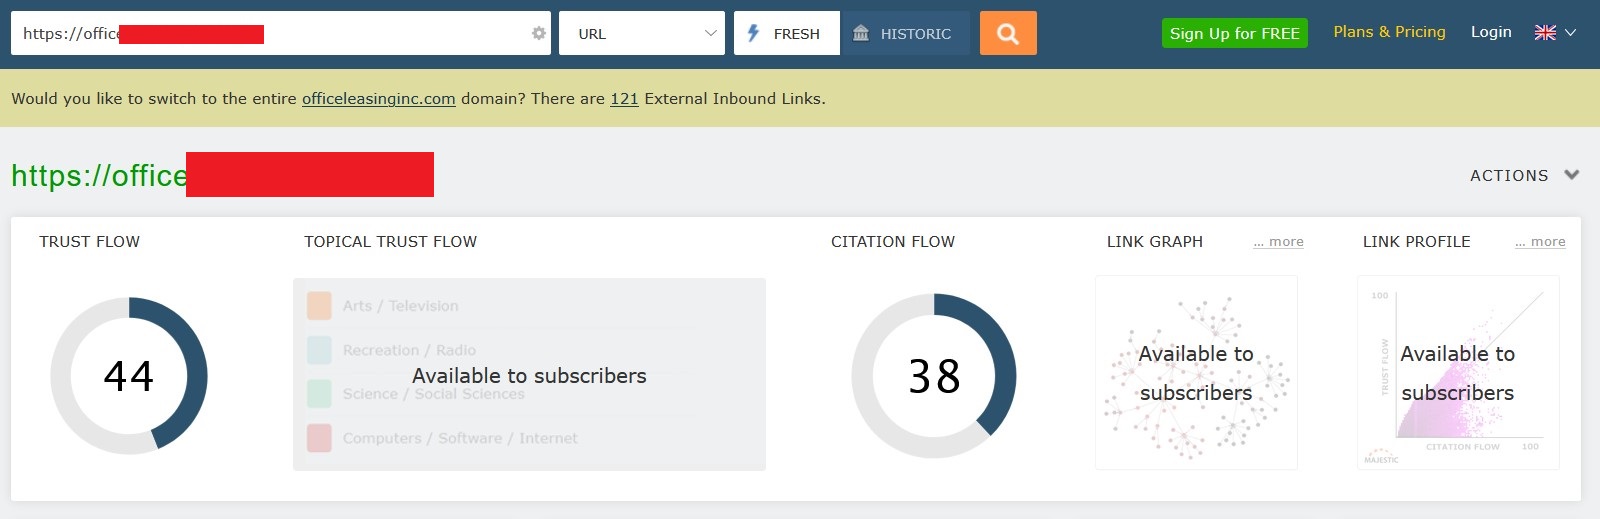The height and width of the screenshot is (519, 1600).
Task: Click Available to subscribers topical overlay text
Action: pyautogui.click(x=529, y=376)
